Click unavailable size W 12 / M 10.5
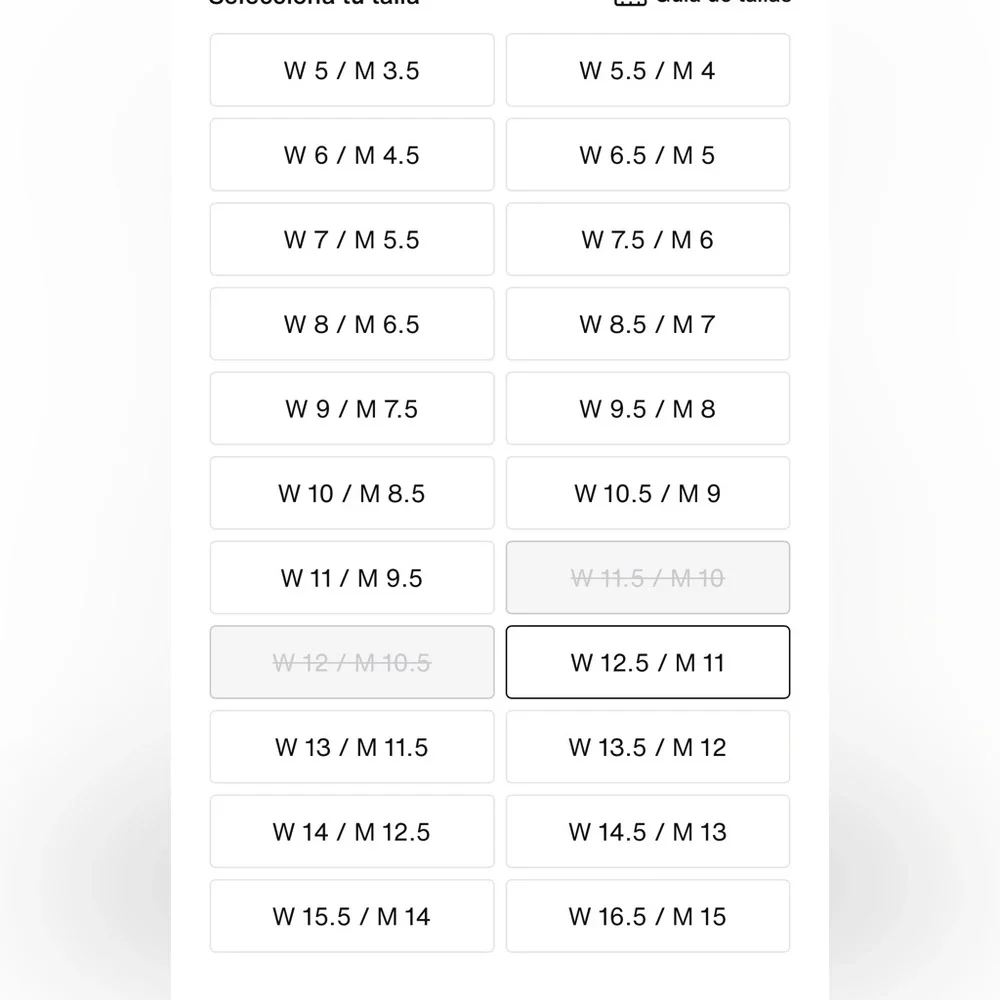Screen dimensions: 1000x1000 [352, 662]
